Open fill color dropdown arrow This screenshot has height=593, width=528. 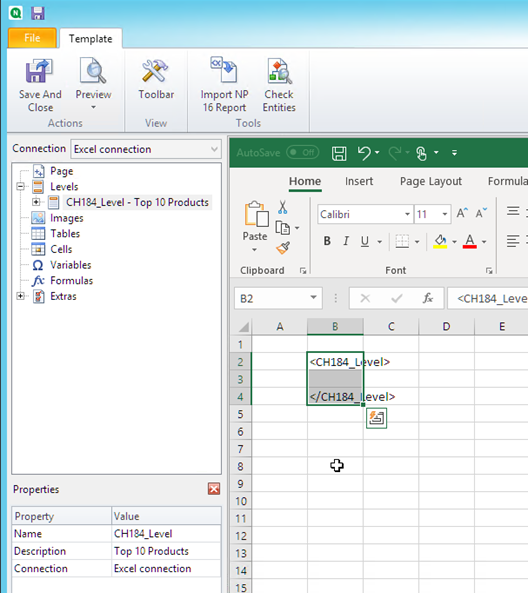(x=454, y=241)
